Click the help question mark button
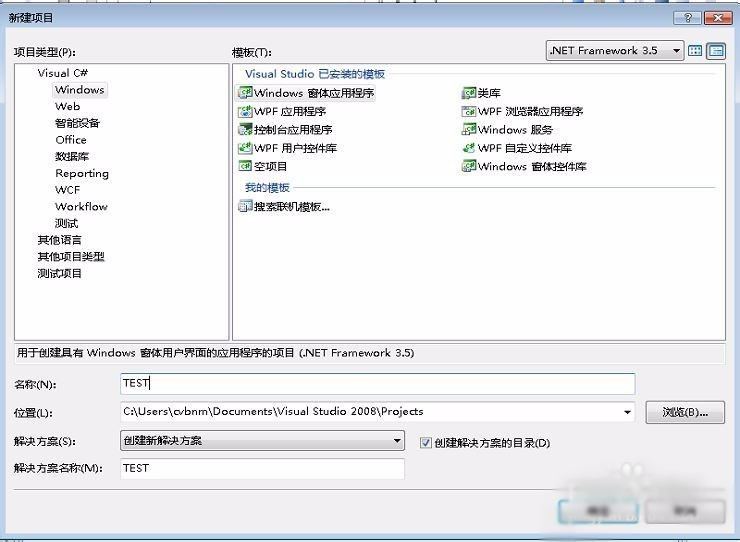Screen dimensions: 740x542 [x=688, y=18]
